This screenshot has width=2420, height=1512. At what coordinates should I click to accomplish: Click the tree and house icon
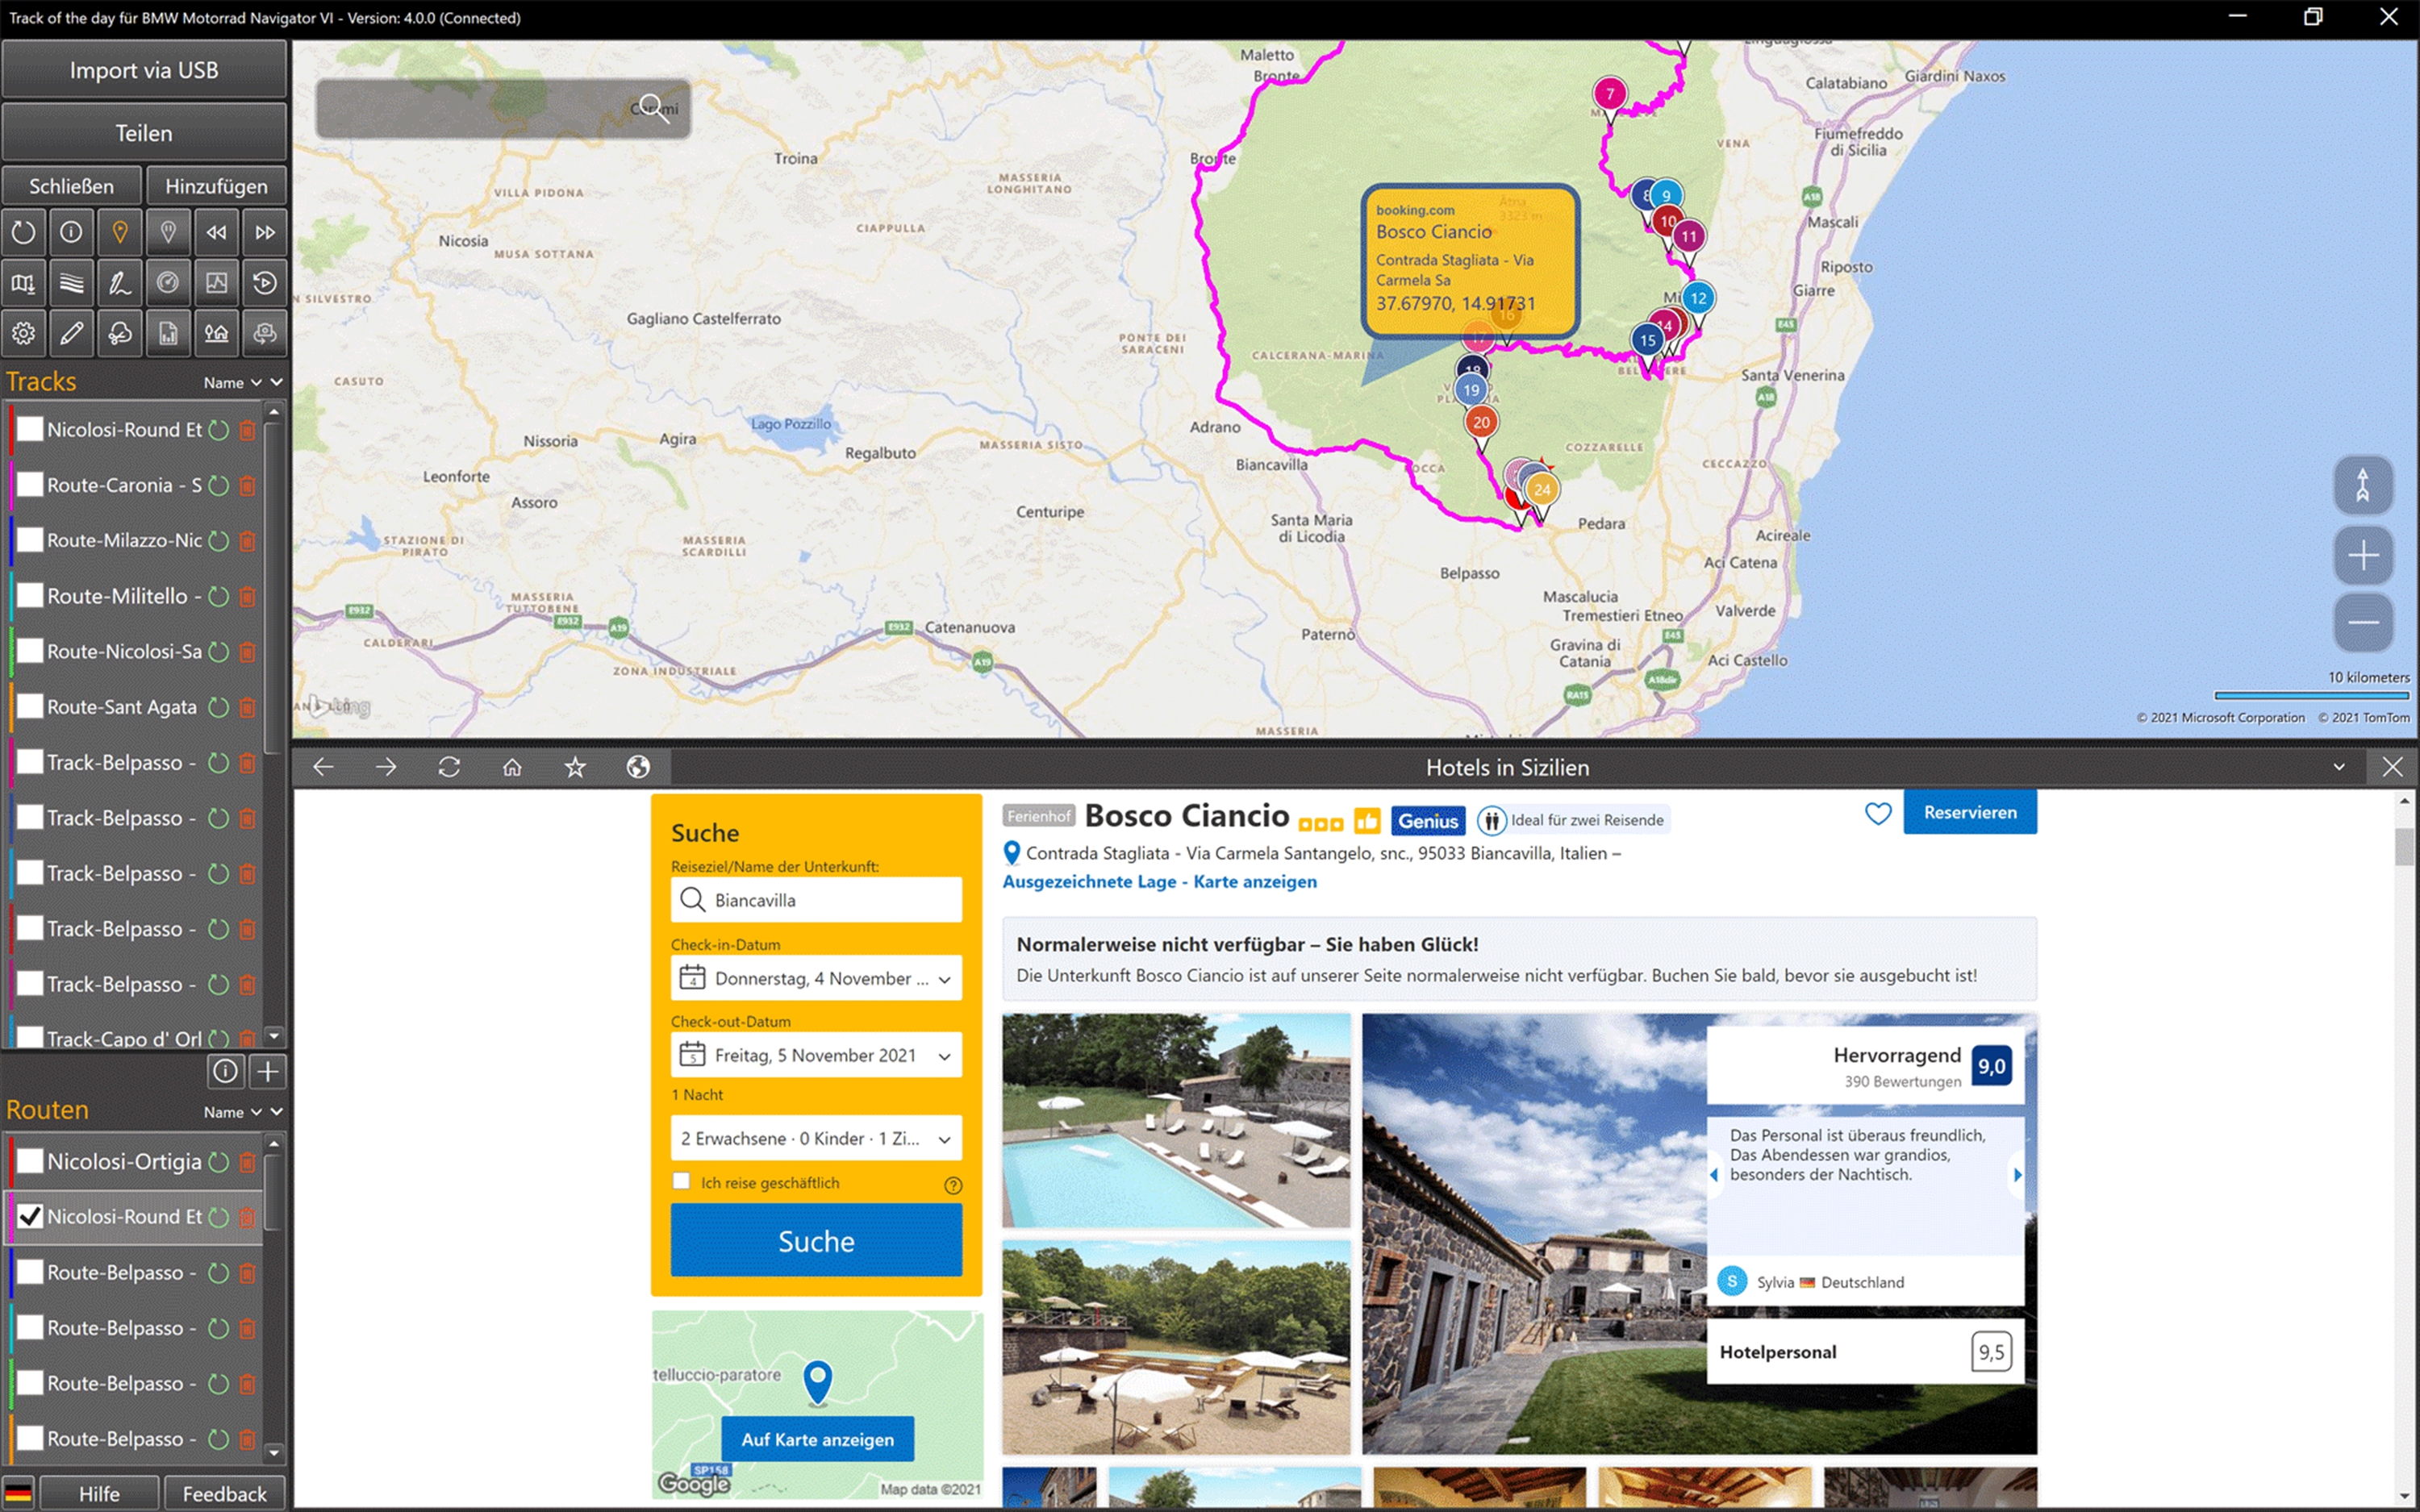pos(216,333)
